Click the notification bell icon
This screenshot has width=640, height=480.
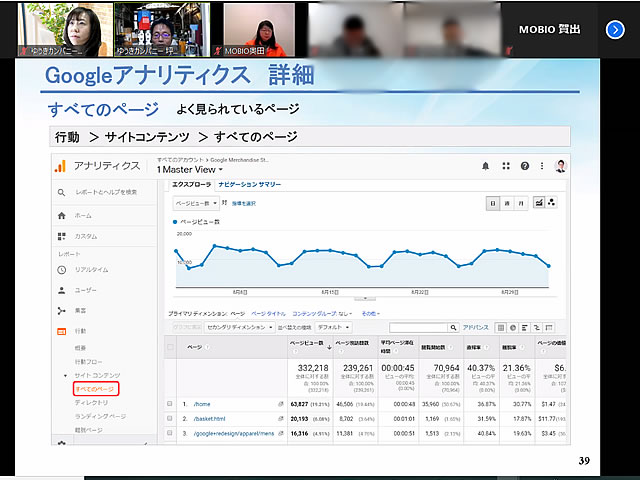(485, 166)
